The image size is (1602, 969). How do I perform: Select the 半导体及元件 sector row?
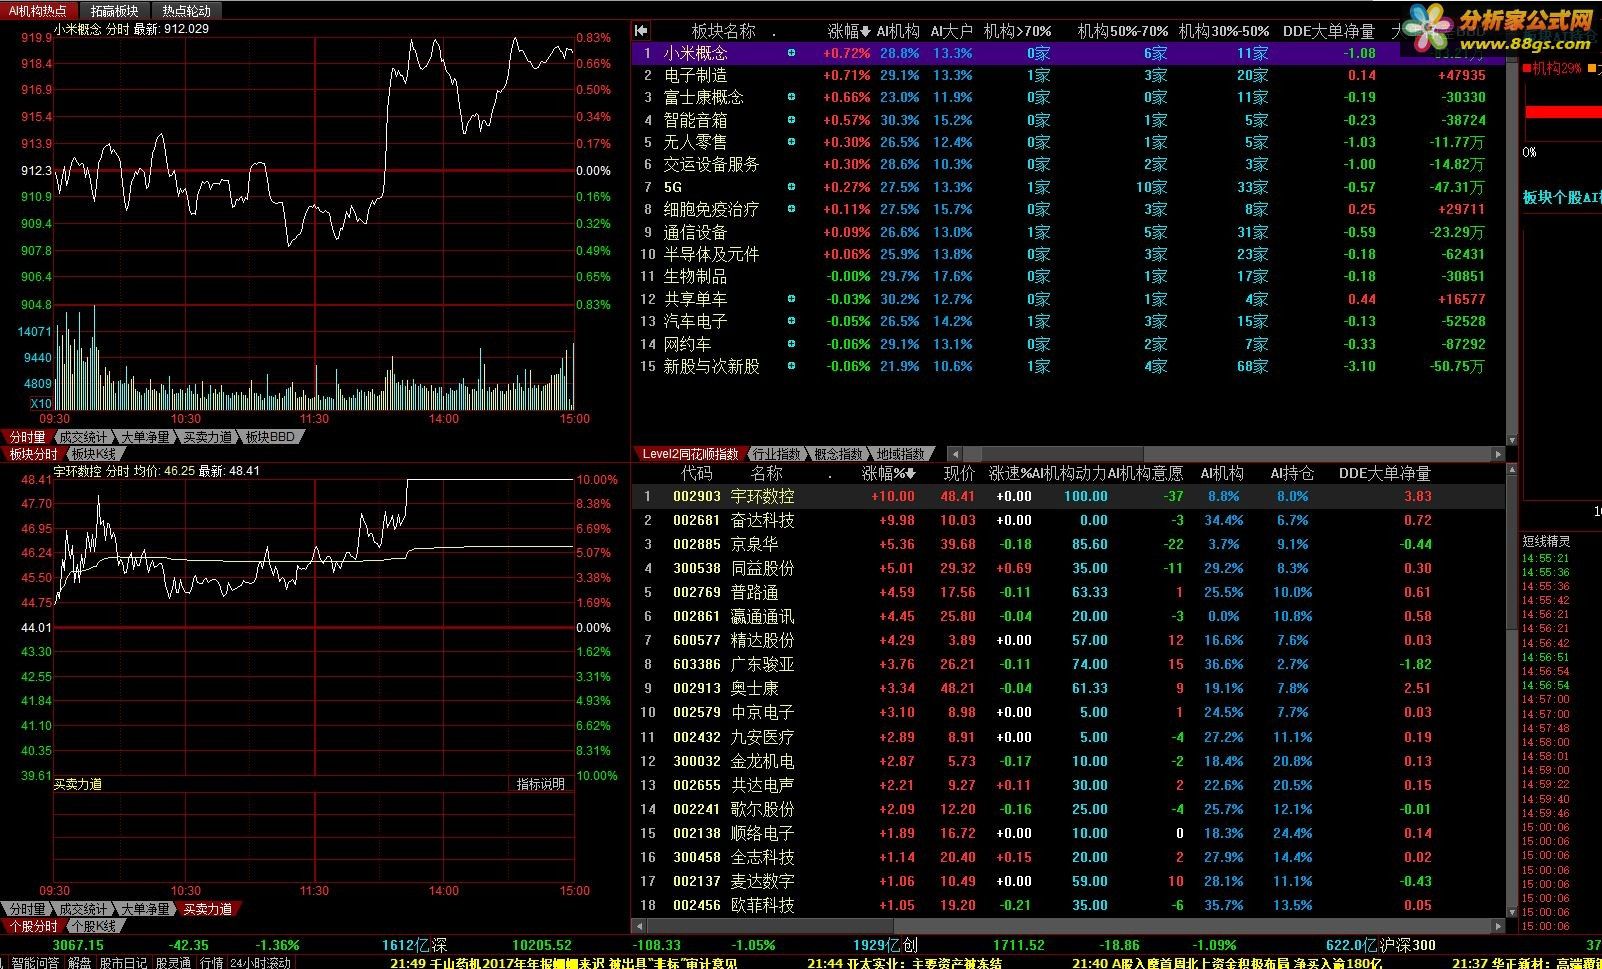(x=1068, y=254)
